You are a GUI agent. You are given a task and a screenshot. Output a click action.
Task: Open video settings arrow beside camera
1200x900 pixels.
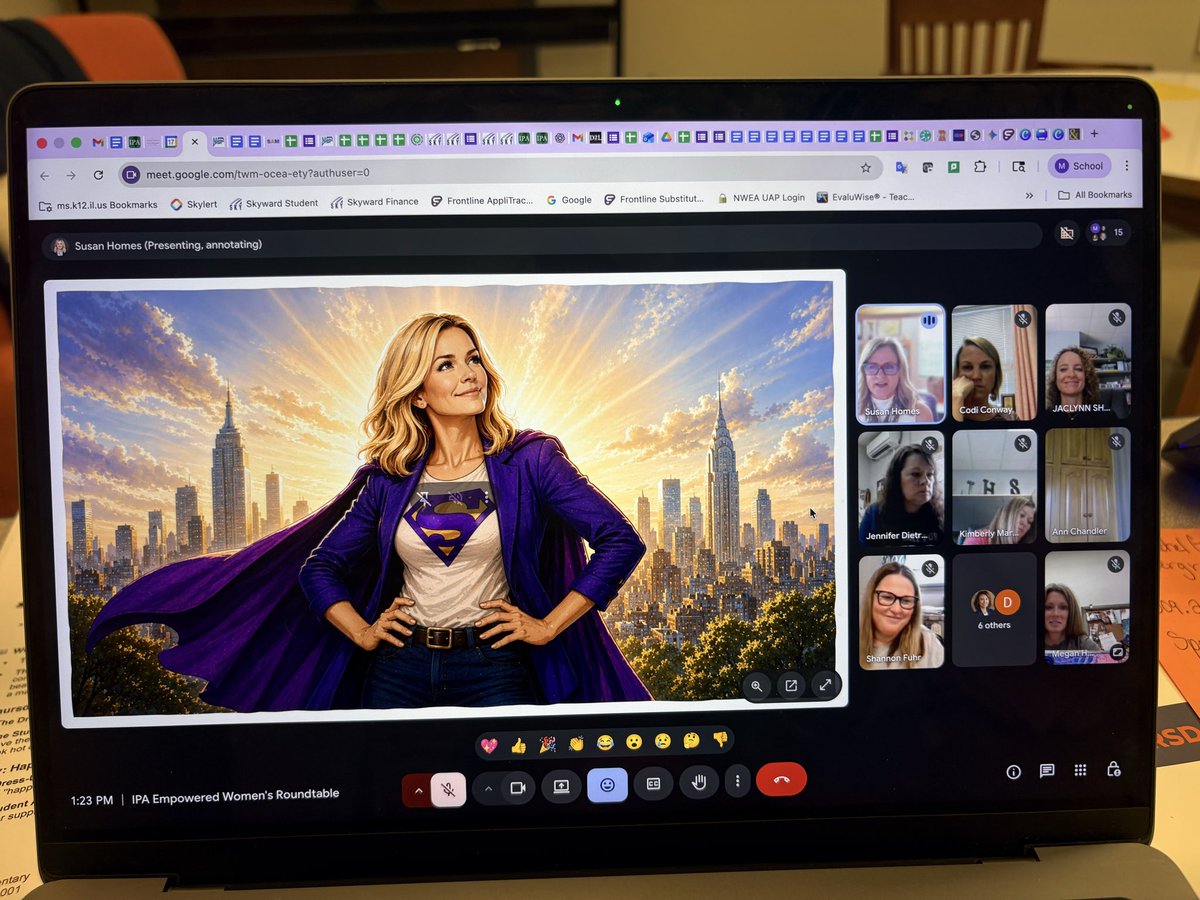click(488, 788)
